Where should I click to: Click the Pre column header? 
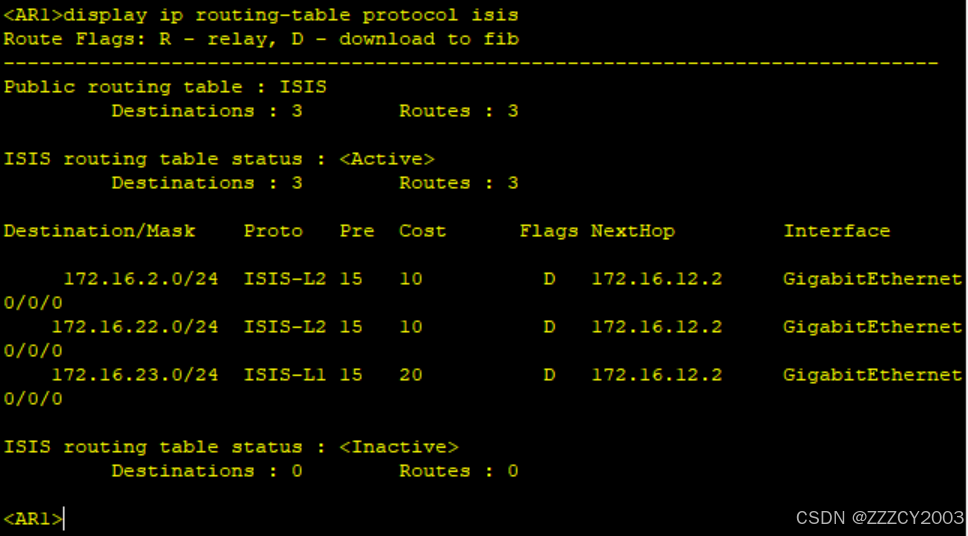(x=357, y=232)
